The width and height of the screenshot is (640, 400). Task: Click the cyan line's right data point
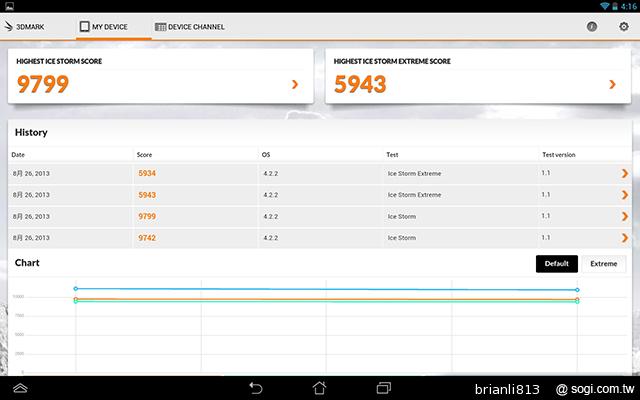click(x=577, y=302)
